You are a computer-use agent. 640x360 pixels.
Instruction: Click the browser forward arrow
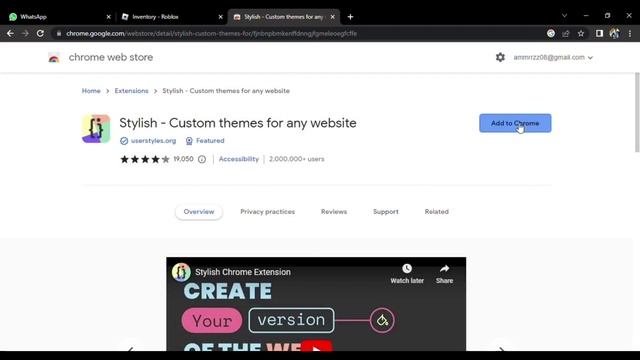coord(25,33)
